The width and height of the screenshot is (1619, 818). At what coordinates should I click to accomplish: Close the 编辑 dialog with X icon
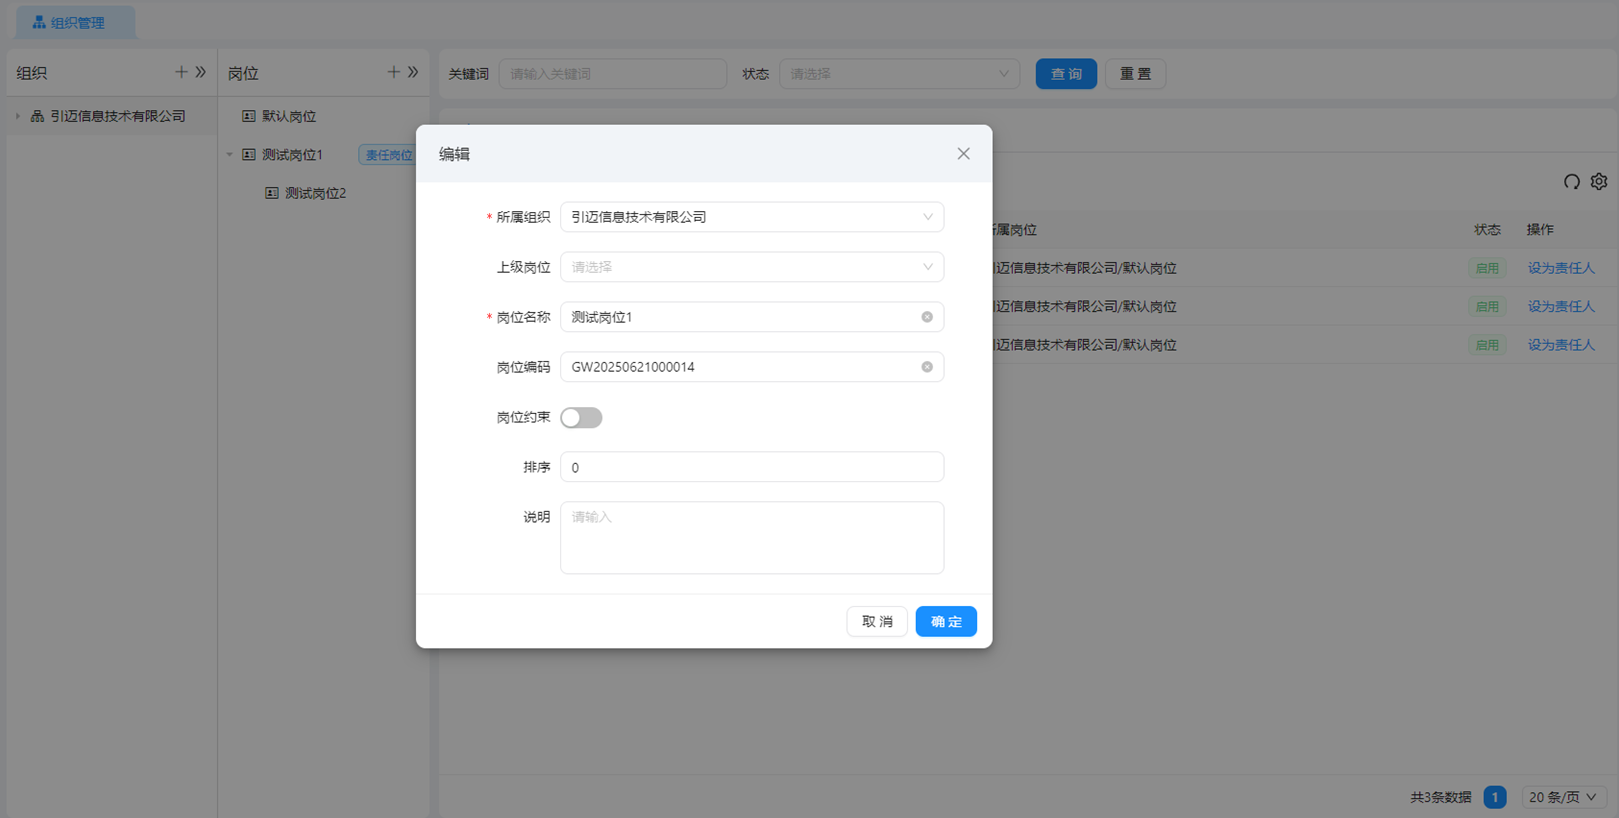tap(963, 154)
